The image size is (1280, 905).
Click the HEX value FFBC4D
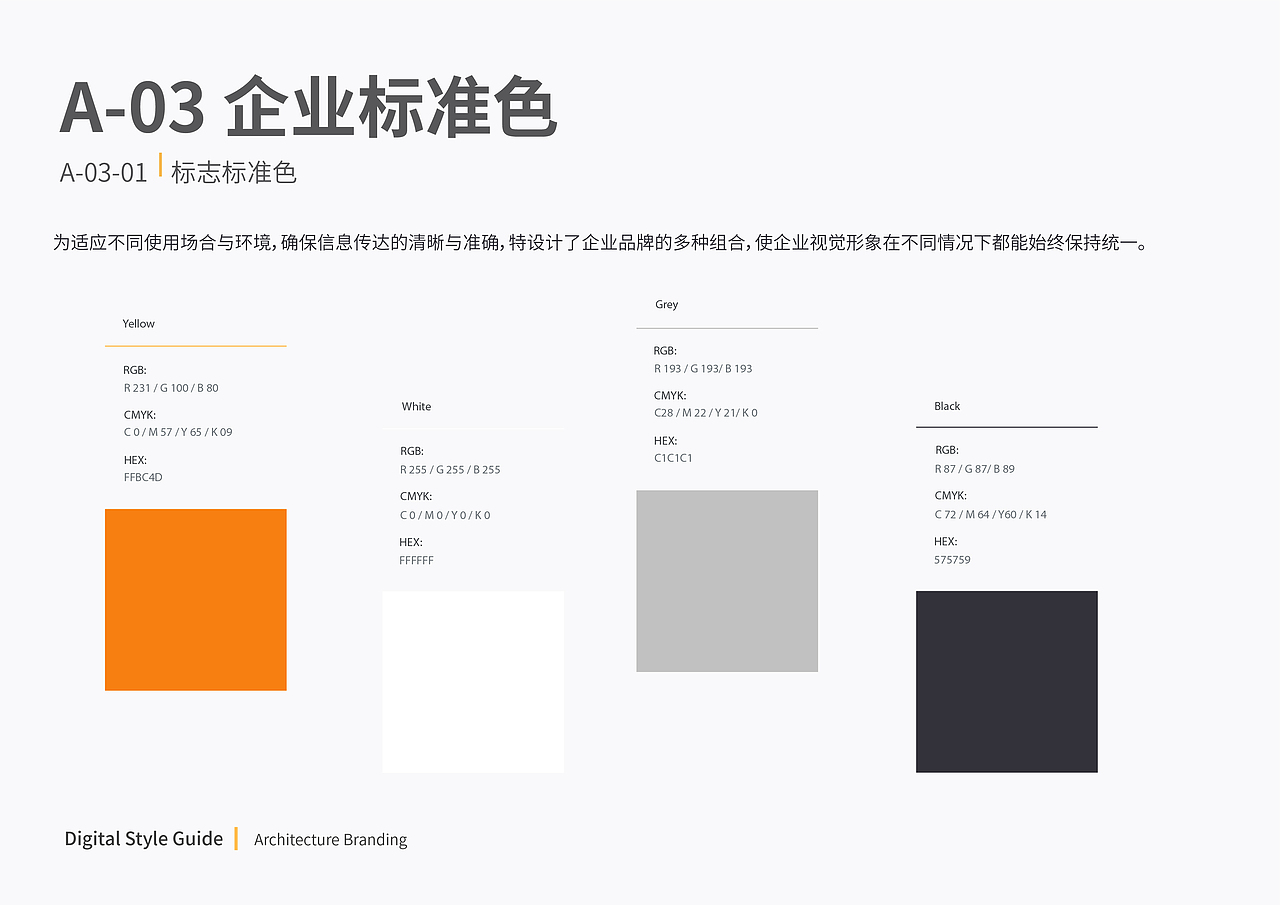[x=143, y=477]
